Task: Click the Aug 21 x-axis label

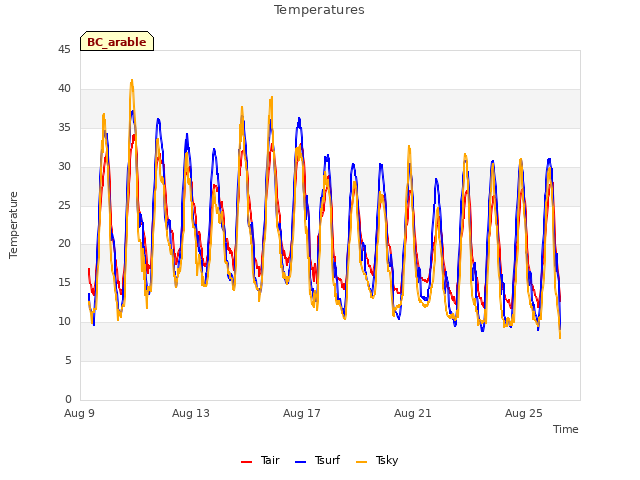Action: 413,413
